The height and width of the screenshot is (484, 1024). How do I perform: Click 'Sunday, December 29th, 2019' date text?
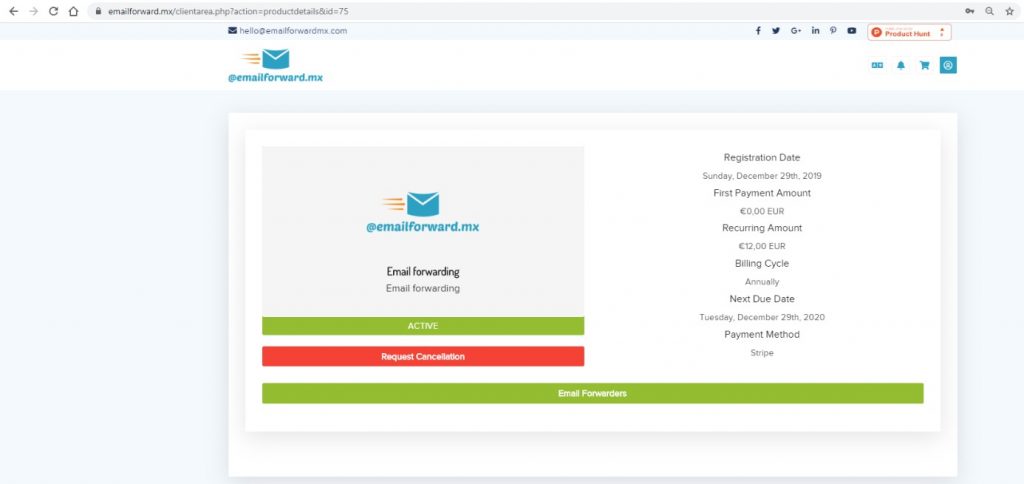tap(761, 176)
